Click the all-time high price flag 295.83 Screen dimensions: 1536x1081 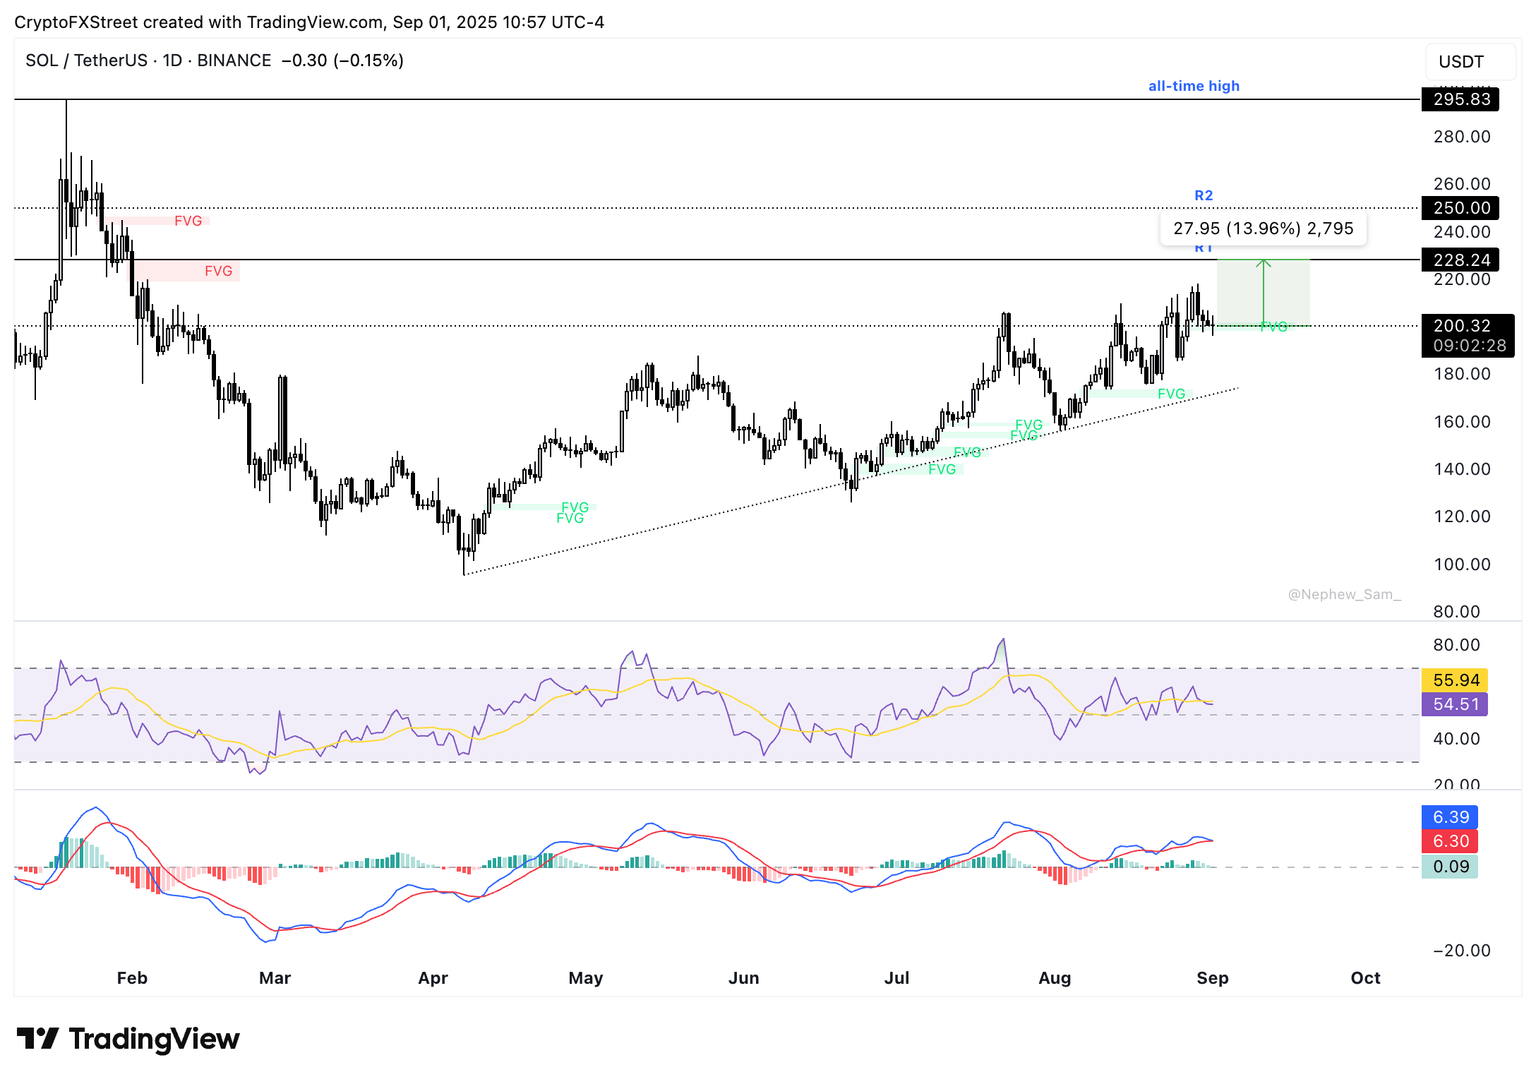tap(1460, 99)
